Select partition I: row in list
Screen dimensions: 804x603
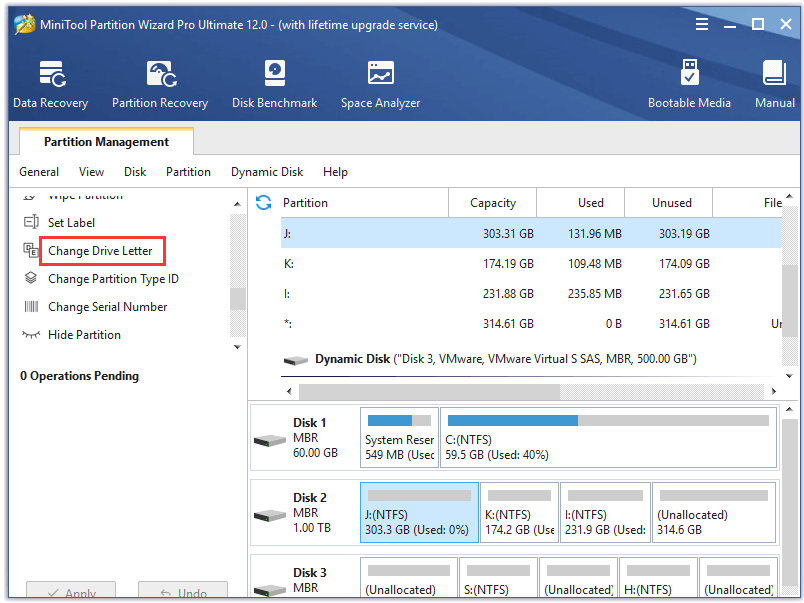pos(531,293)
